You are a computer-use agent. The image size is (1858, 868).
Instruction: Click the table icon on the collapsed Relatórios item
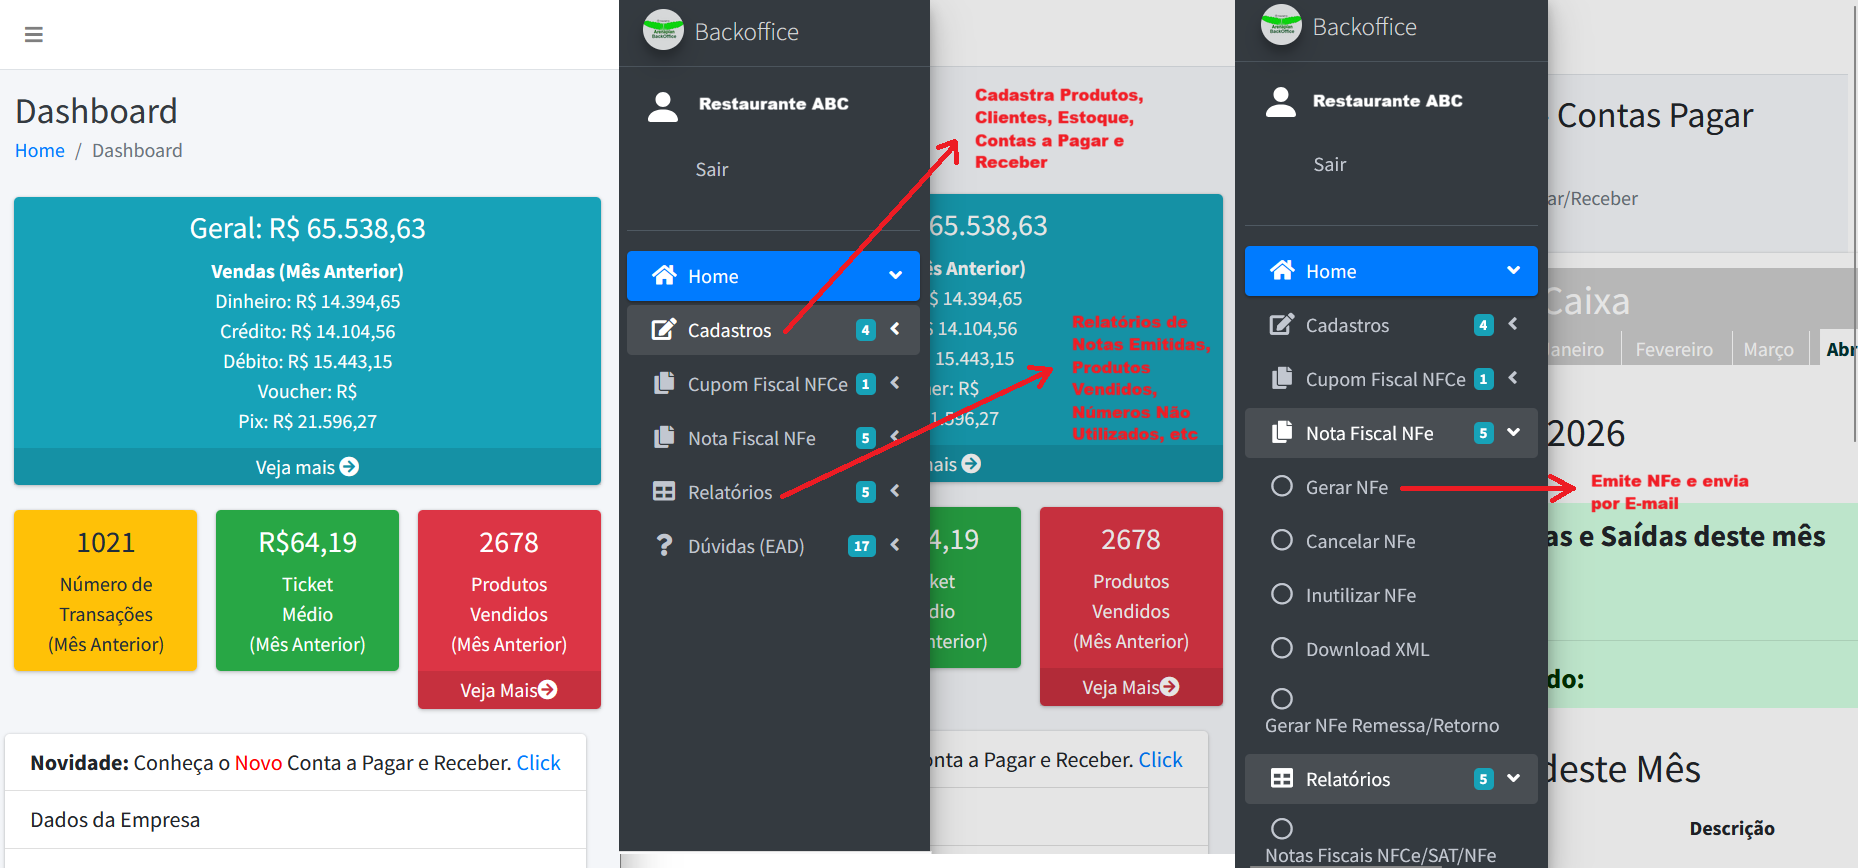(664, 492)
